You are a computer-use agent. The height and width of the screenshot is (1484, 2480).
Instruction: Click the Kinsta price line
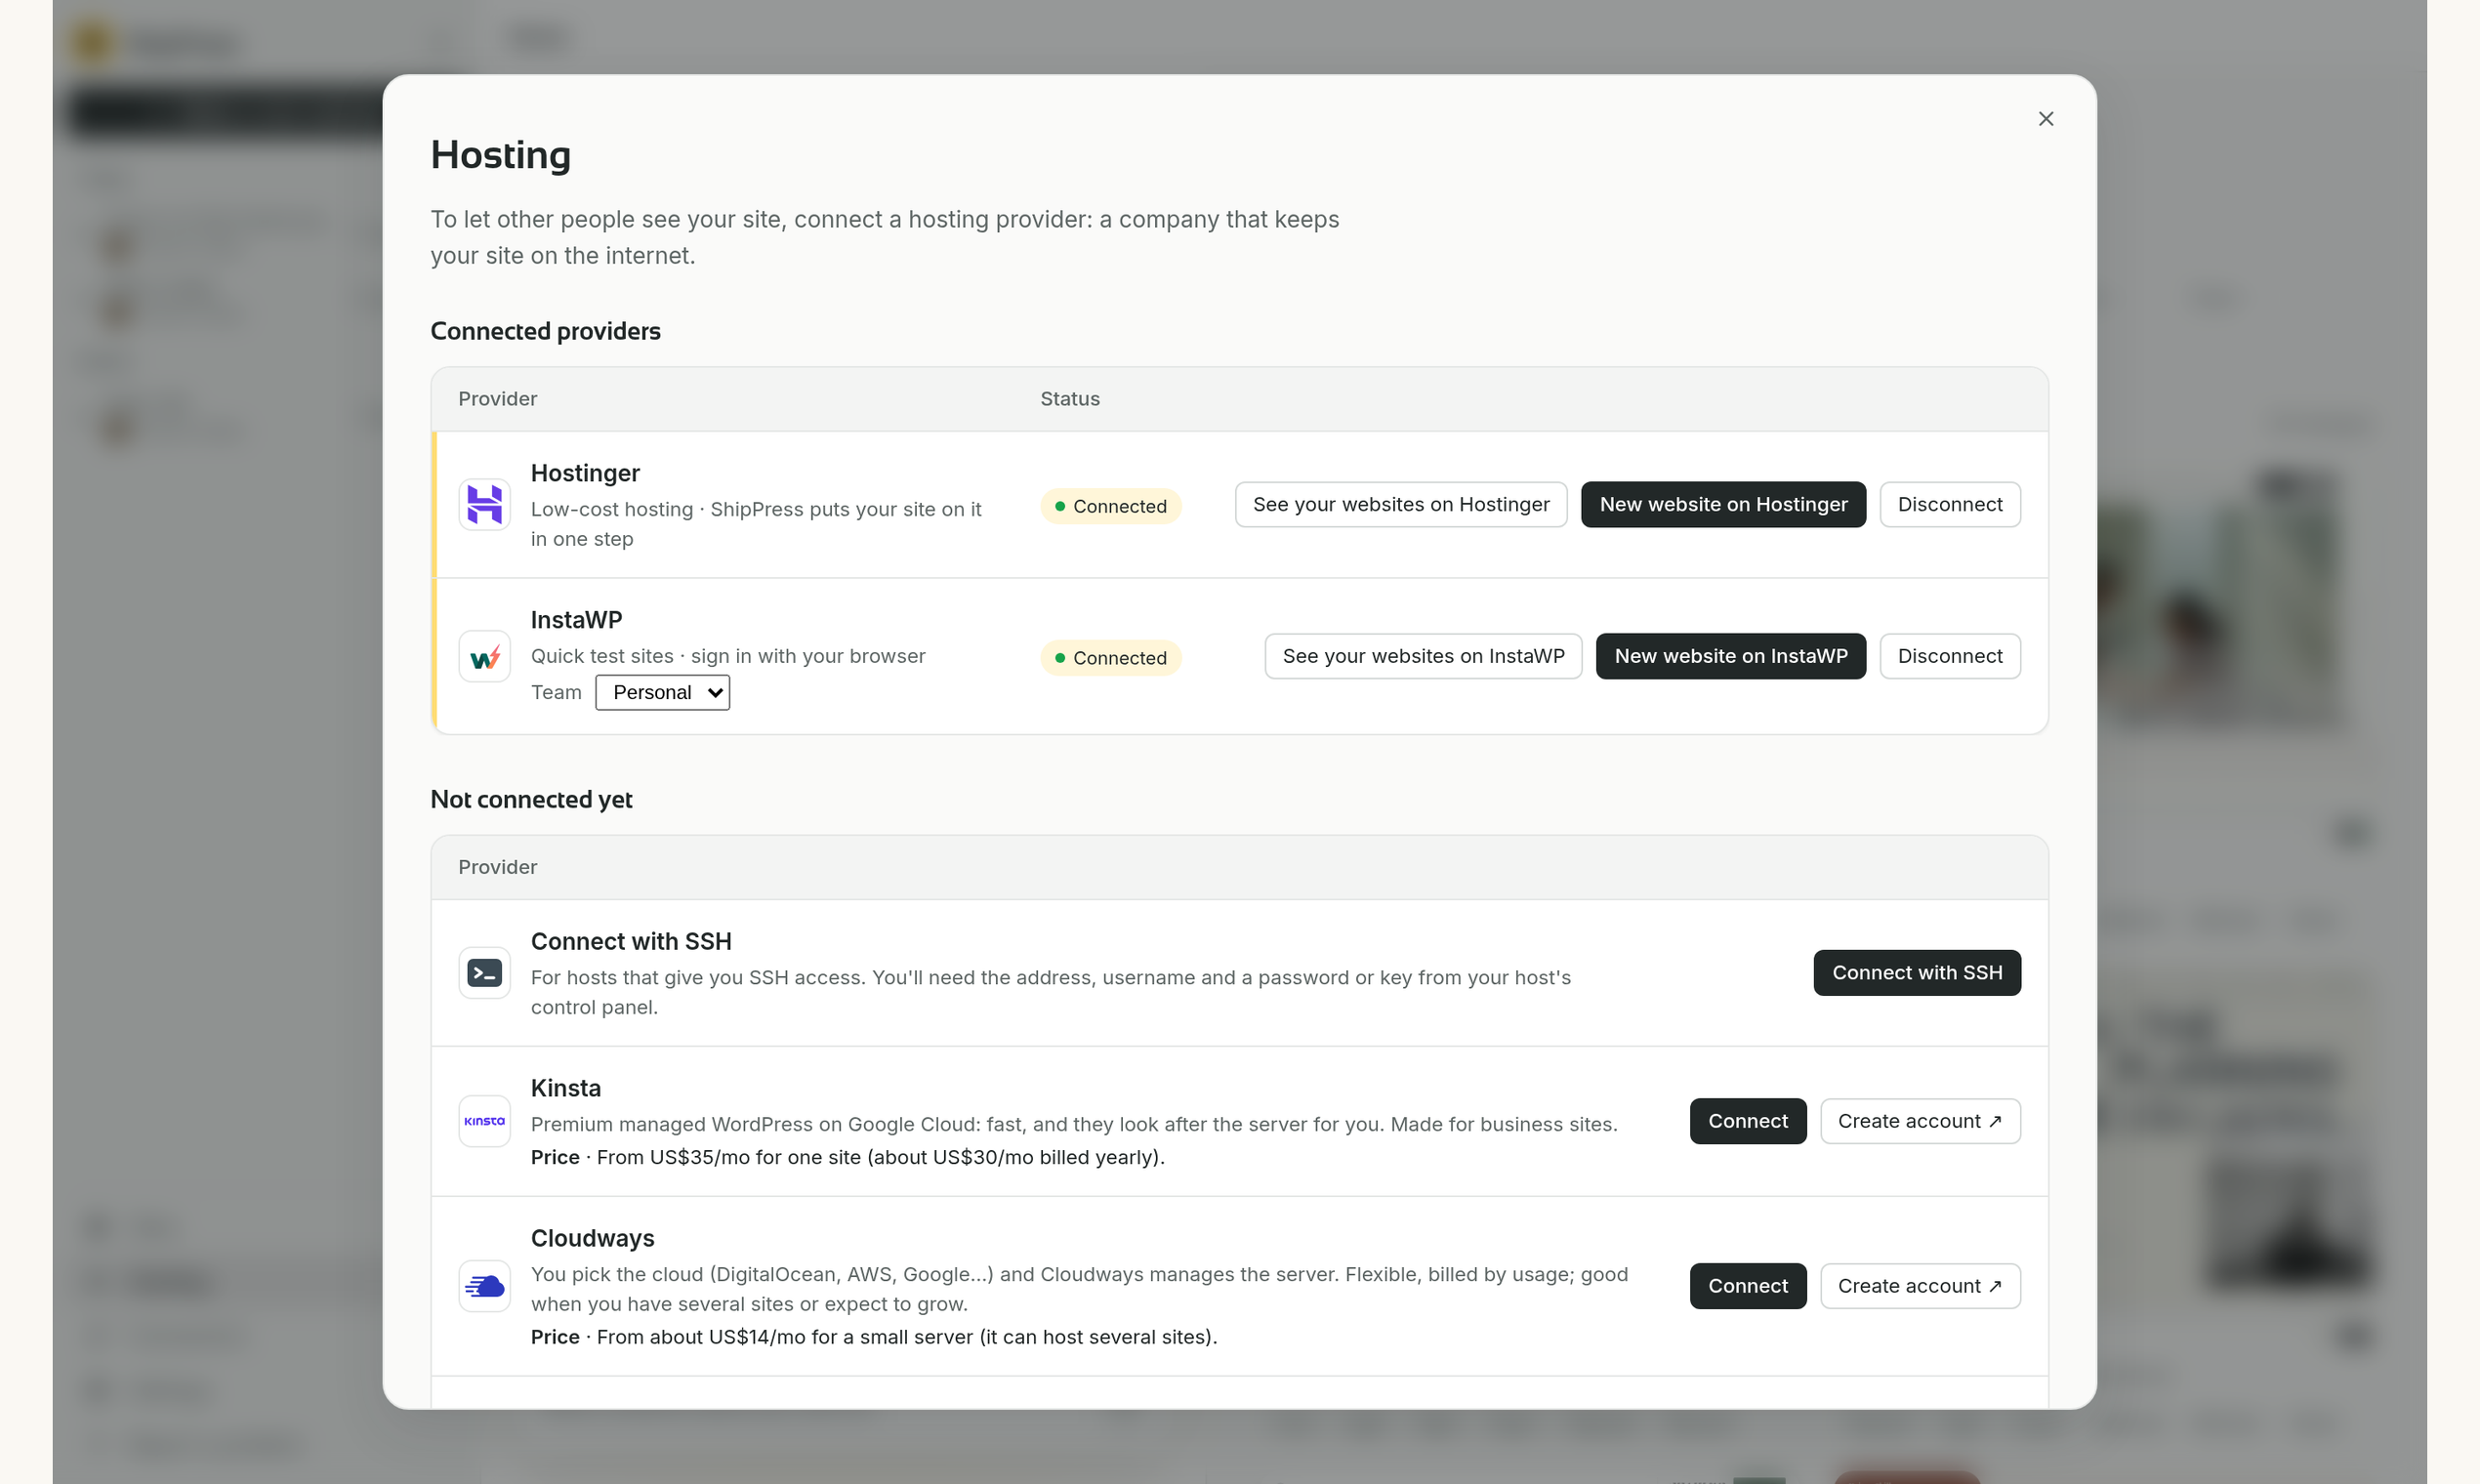coord(847,1157)
